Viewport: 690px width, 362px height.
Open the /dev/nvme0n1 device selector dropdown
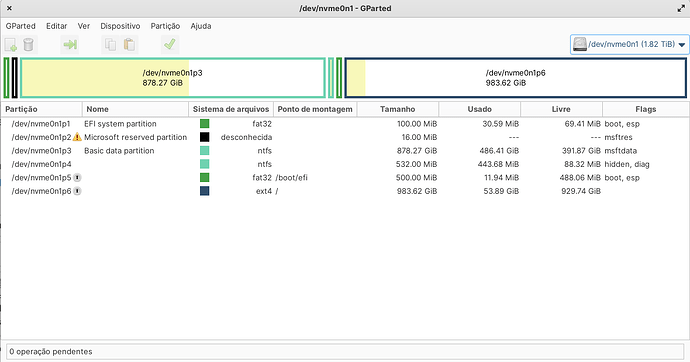[629, 44]
